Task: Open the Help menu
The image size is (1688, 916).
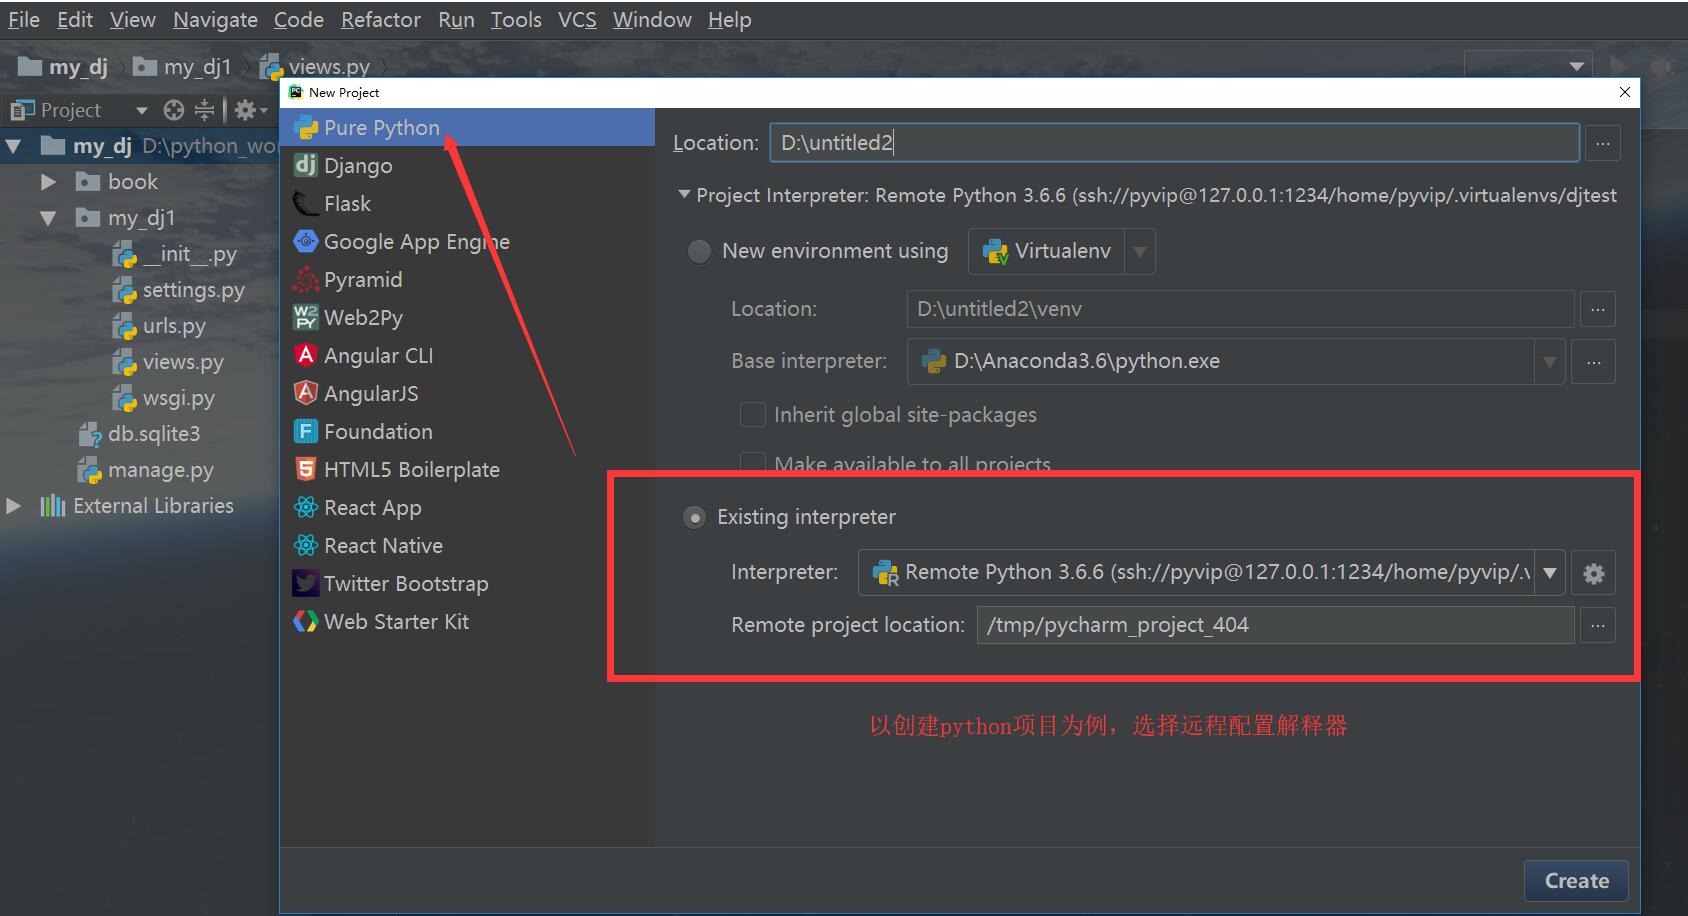Action: [x=730, y=20]
